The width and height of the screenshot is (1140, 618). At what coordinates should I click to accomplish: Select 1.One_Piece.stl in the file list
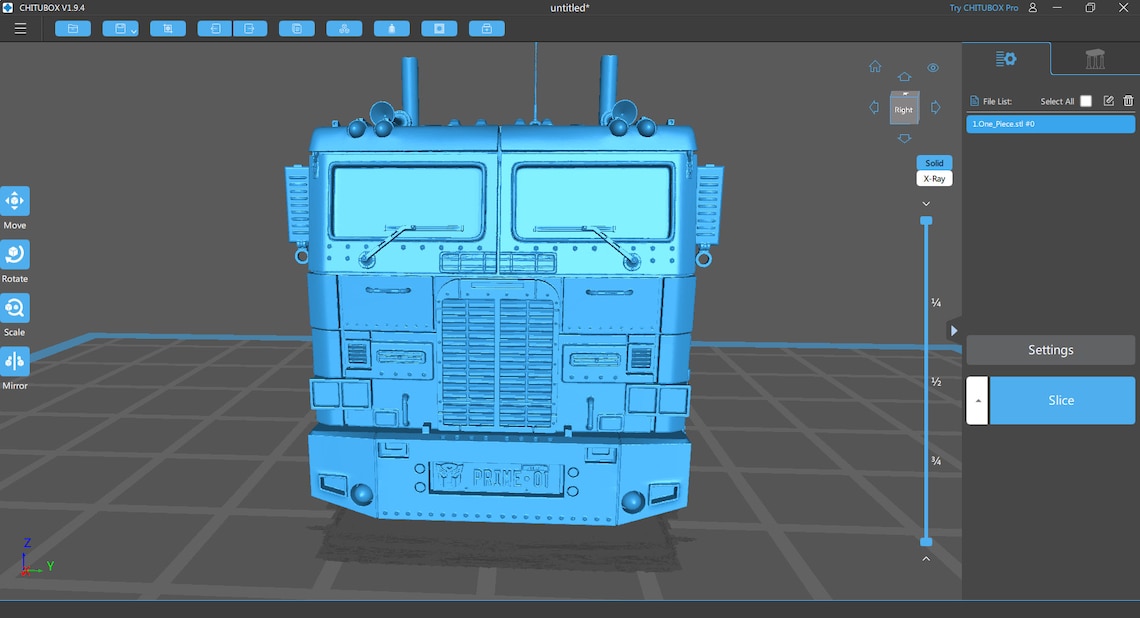click(x=1050, y=123)
